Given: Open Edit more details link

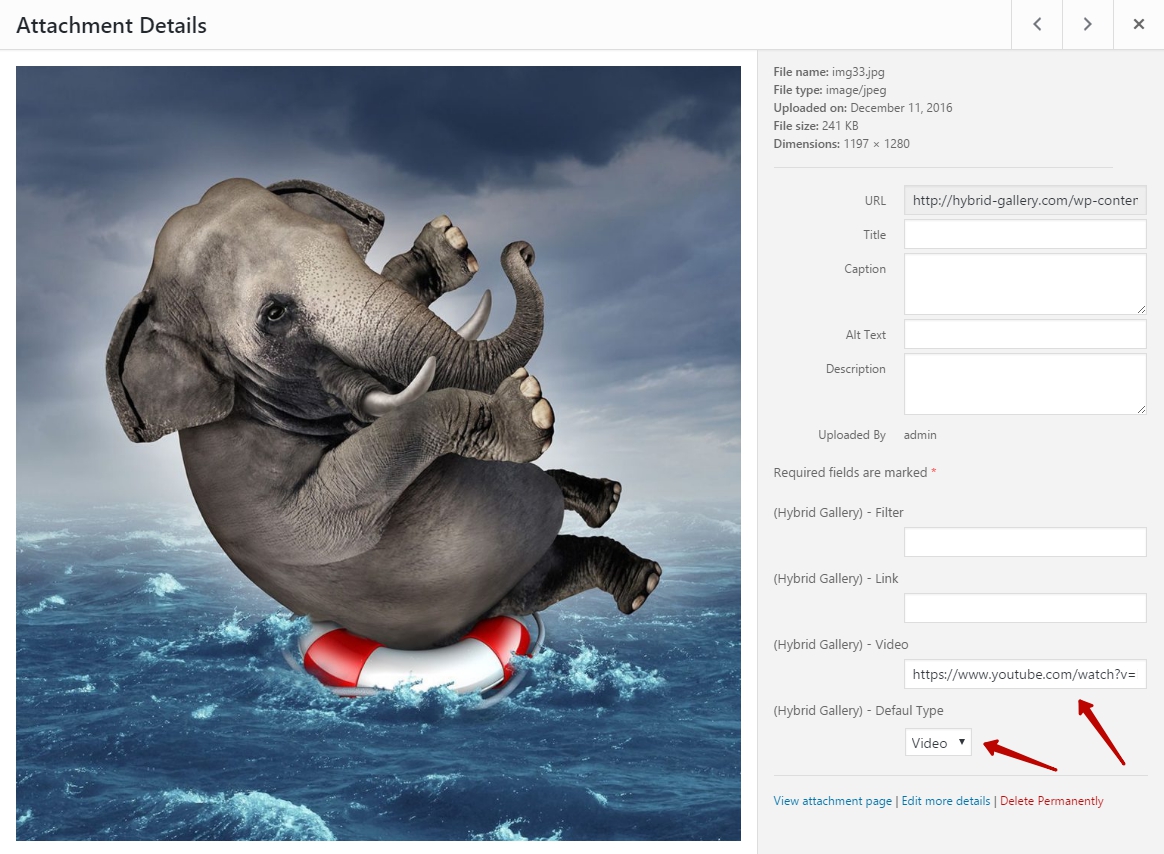Looking at the screenshot, I should pos(946,801).
